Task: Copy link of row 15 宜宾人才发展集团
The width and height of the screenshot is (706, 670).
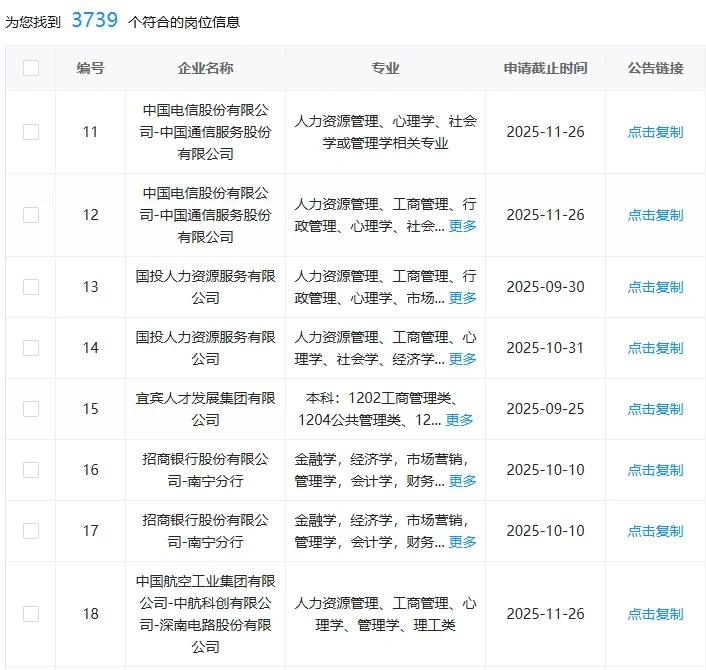Action: point(656,409)
